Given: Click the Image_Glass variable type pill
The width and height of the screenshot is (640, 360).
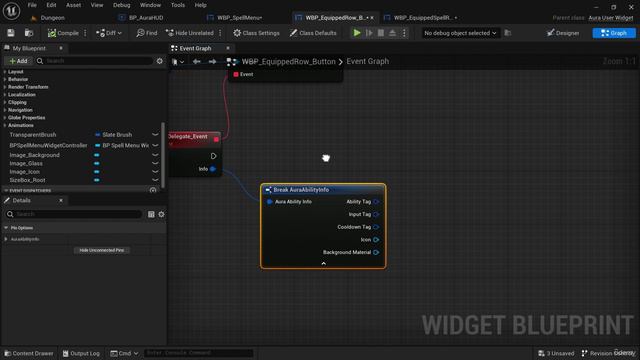Looking at the screenshot, I should pos(97,163).
